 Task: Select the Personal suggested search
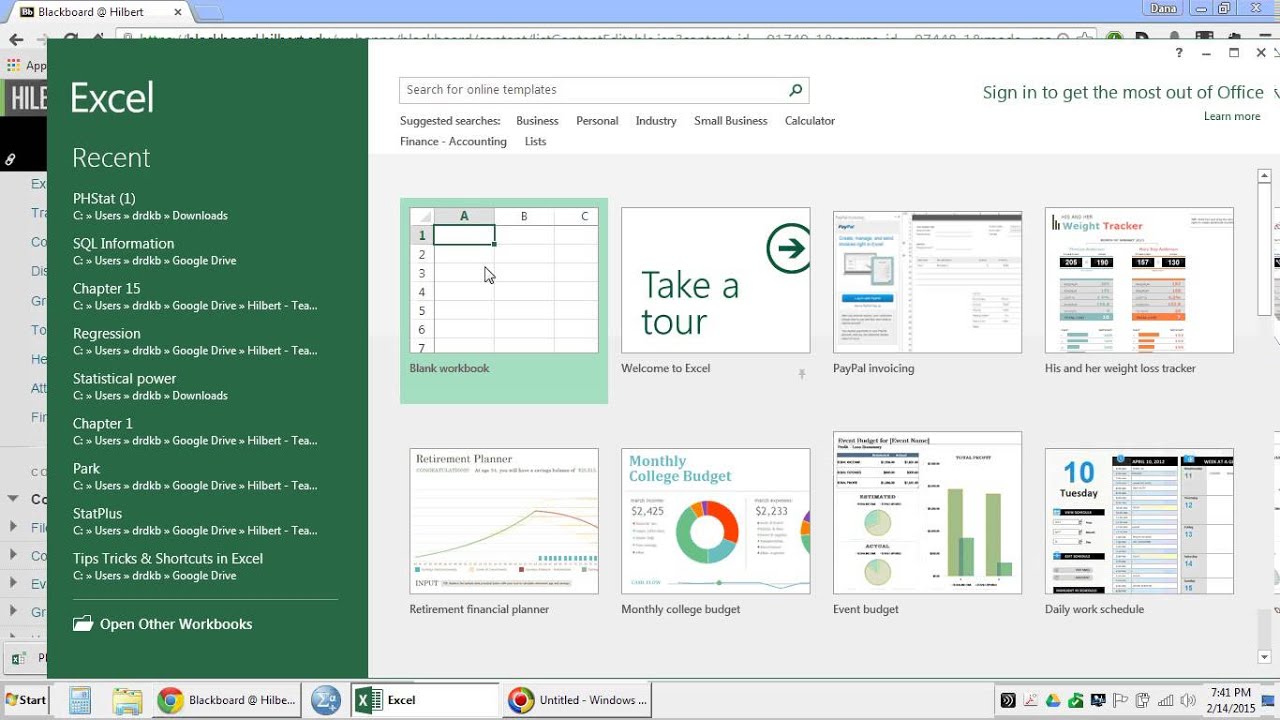coord(597,121)
